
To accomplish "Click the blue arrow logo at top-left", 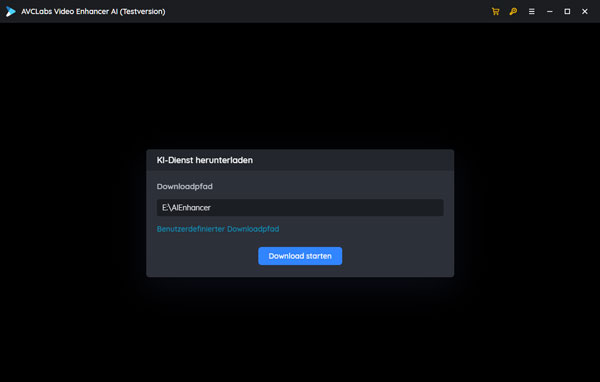I will pos(10,11).
